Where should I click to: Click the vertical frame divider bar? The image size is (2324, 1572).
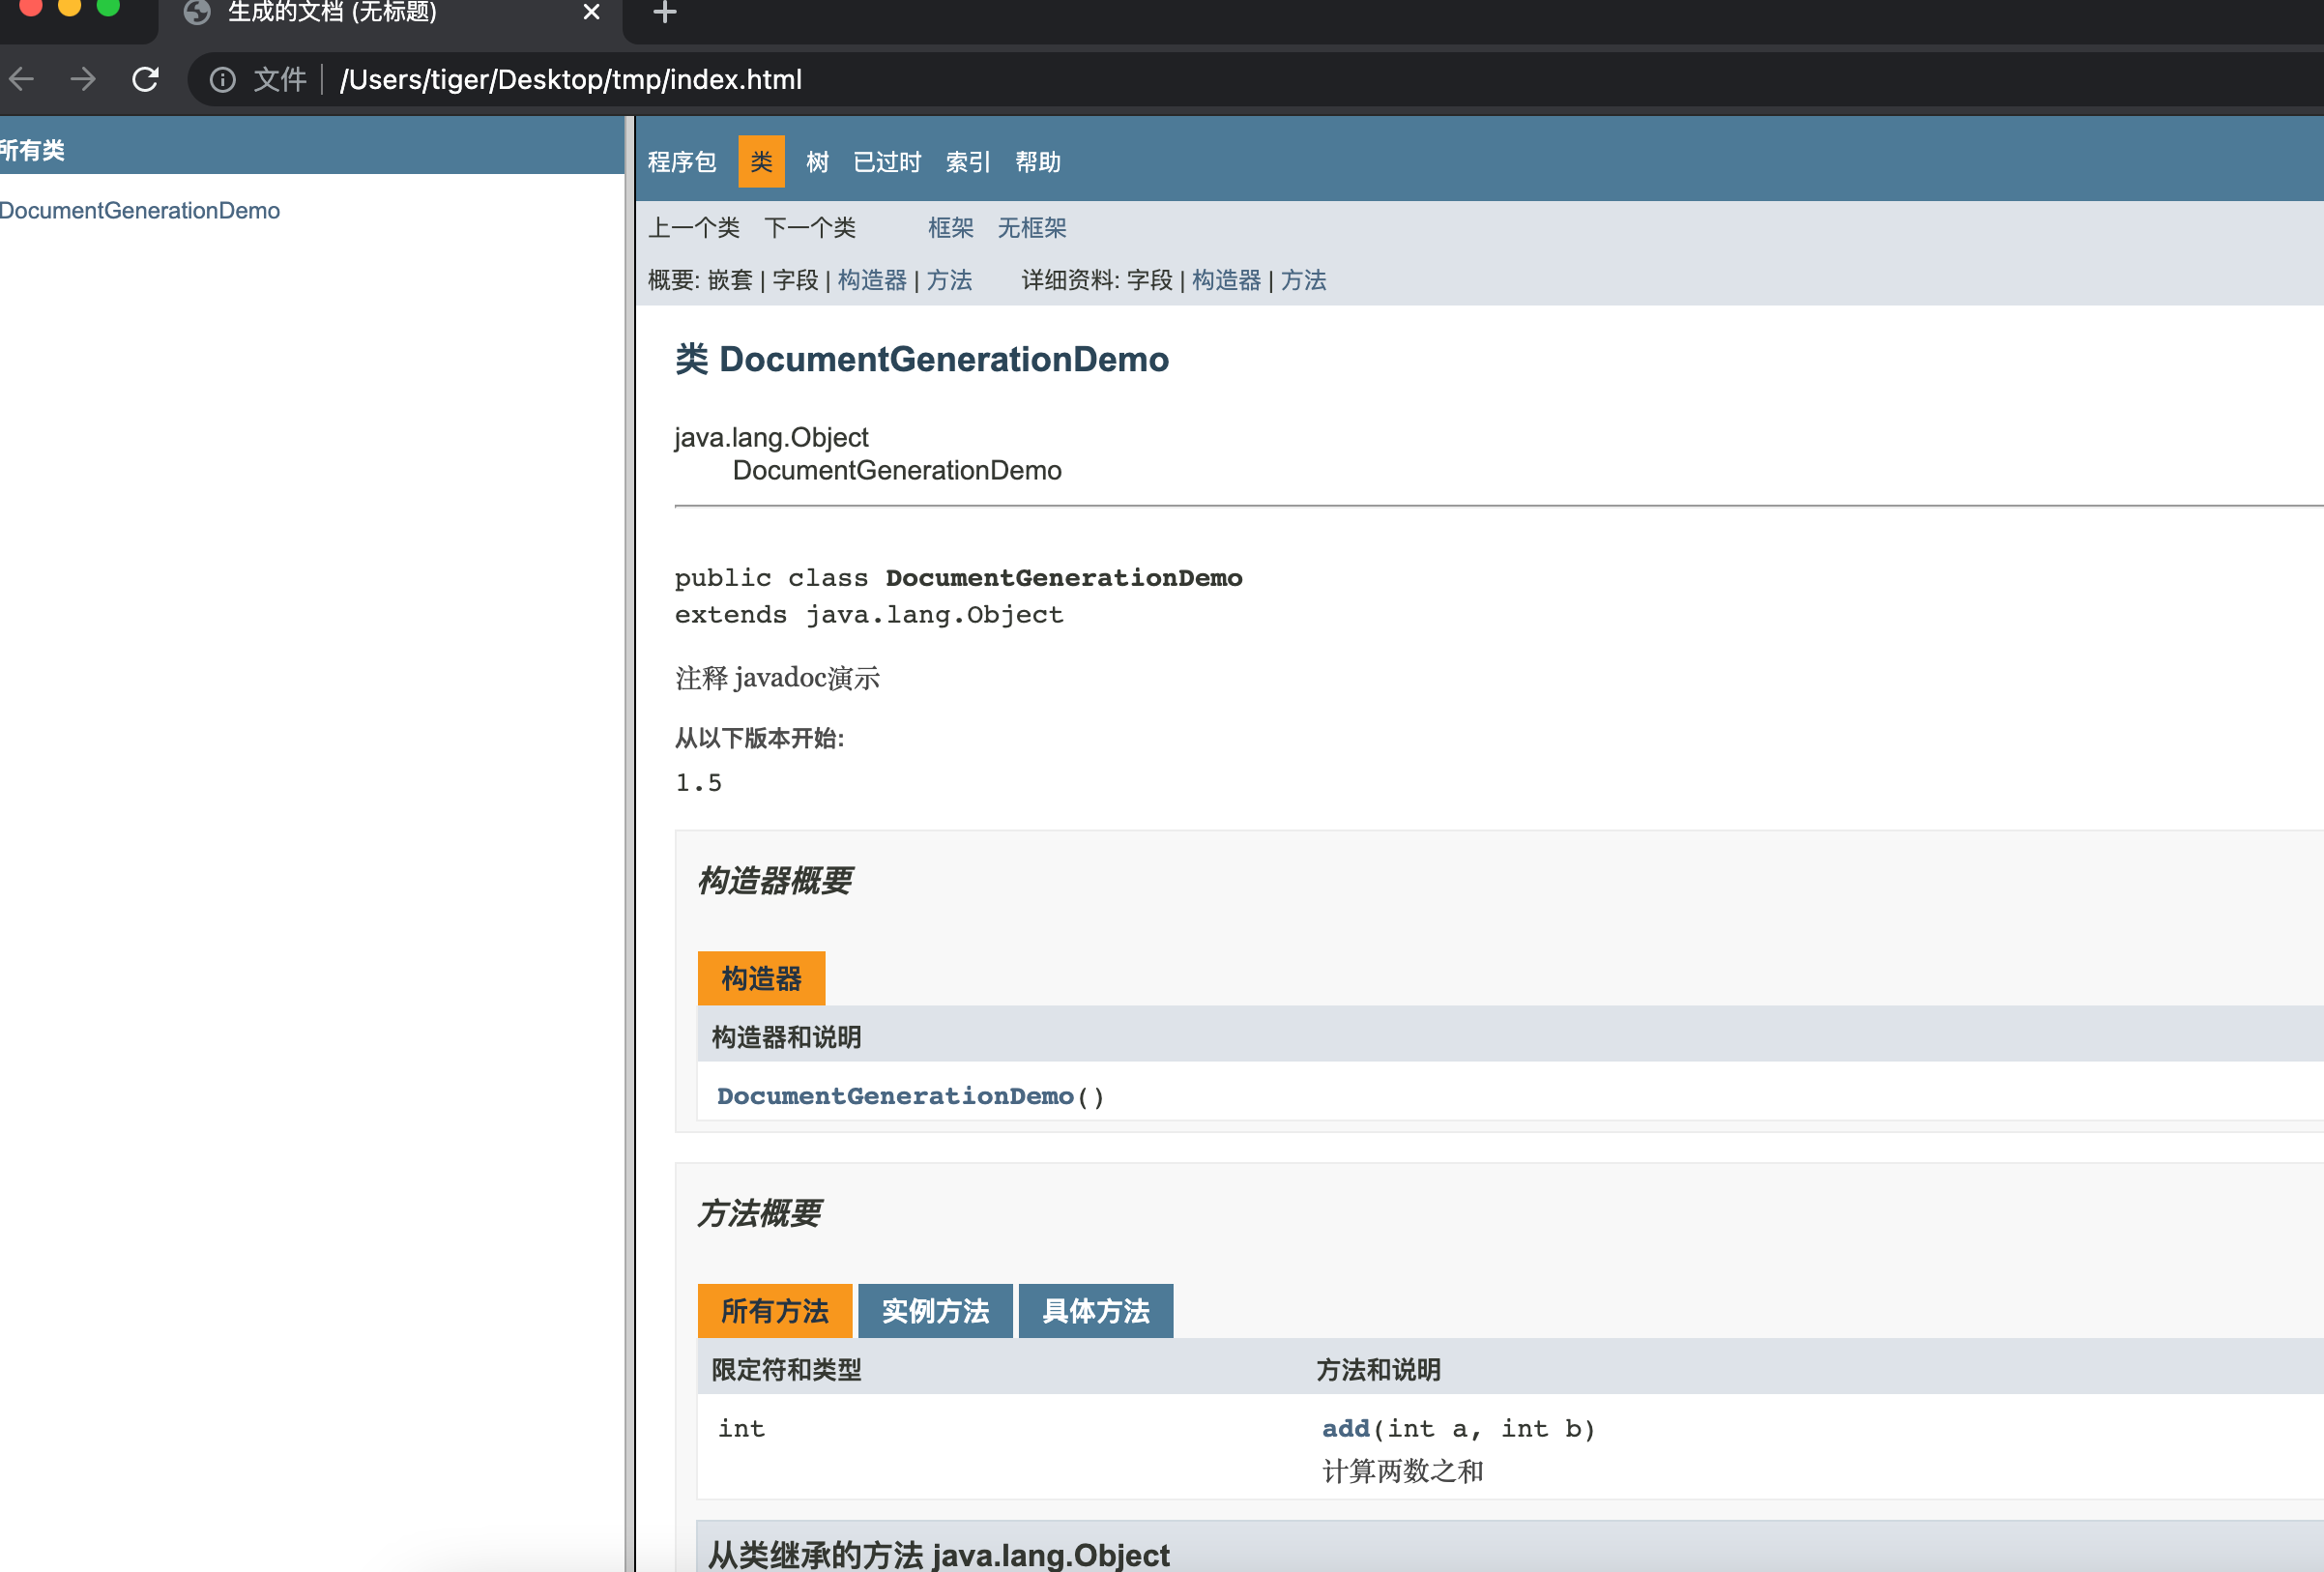pyautogui.click(x=629, y=844)
